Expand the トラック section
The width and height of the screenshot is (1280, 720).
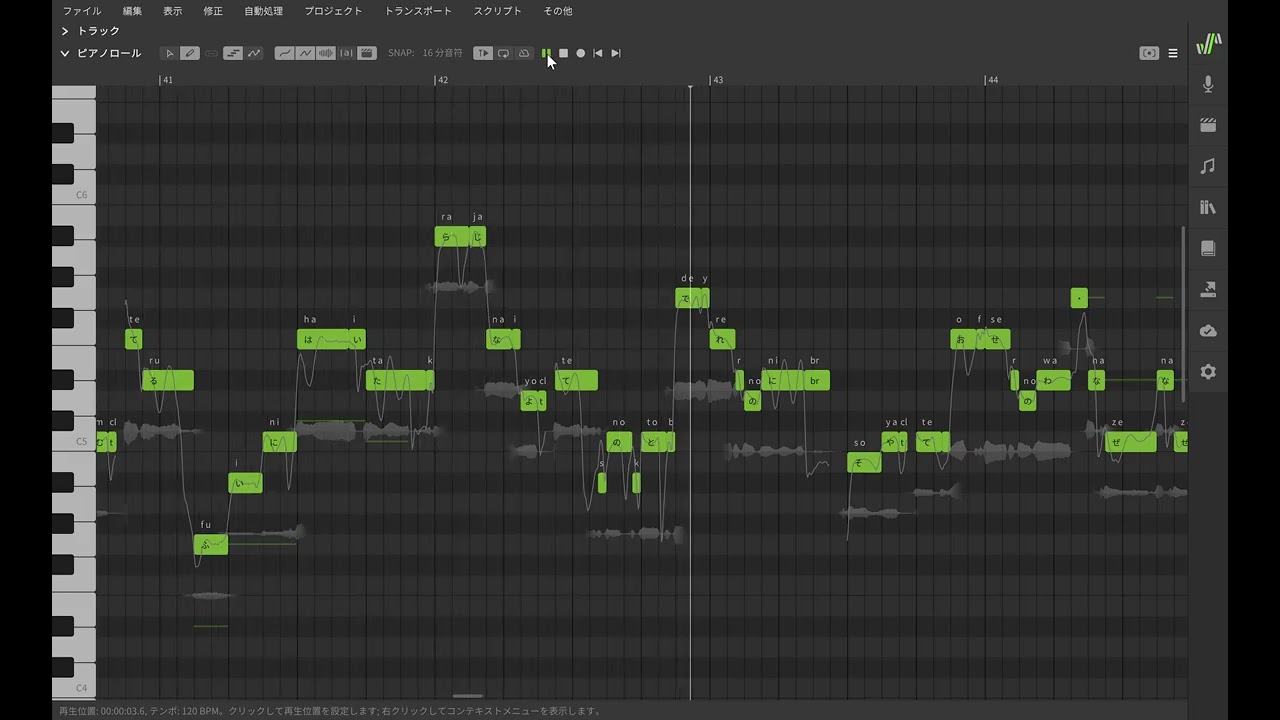pos(65,31)
